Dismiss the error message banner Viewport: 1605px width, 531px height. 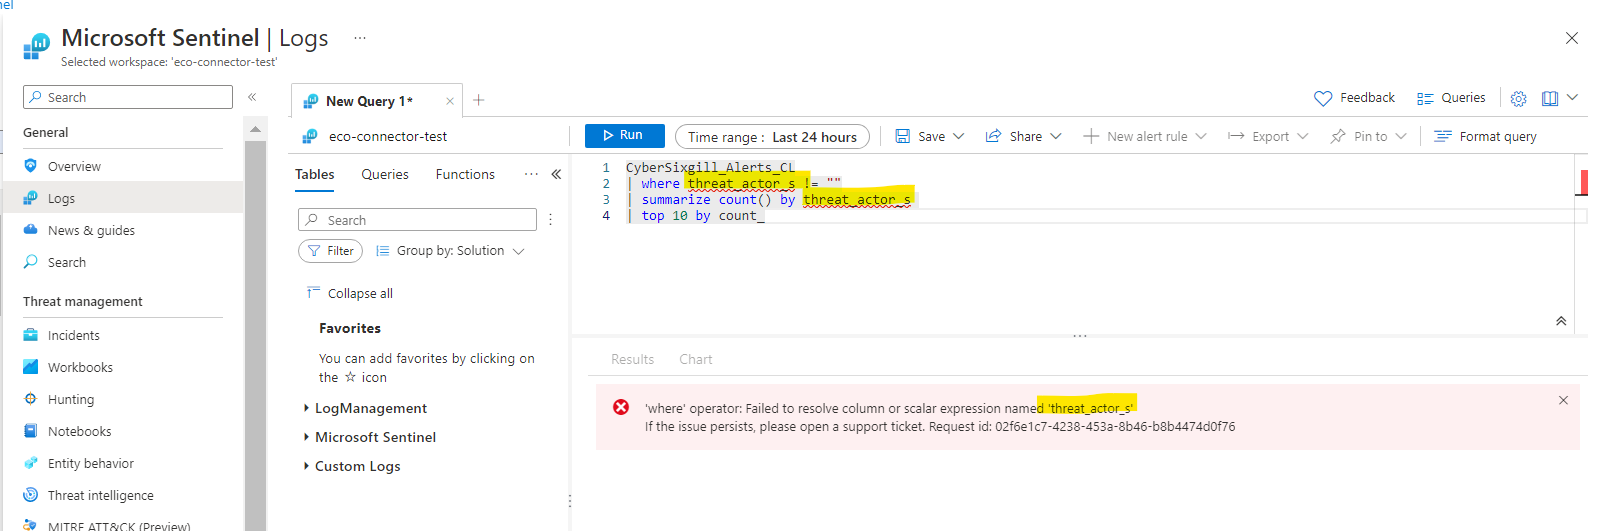click(x=1563, y=400)
